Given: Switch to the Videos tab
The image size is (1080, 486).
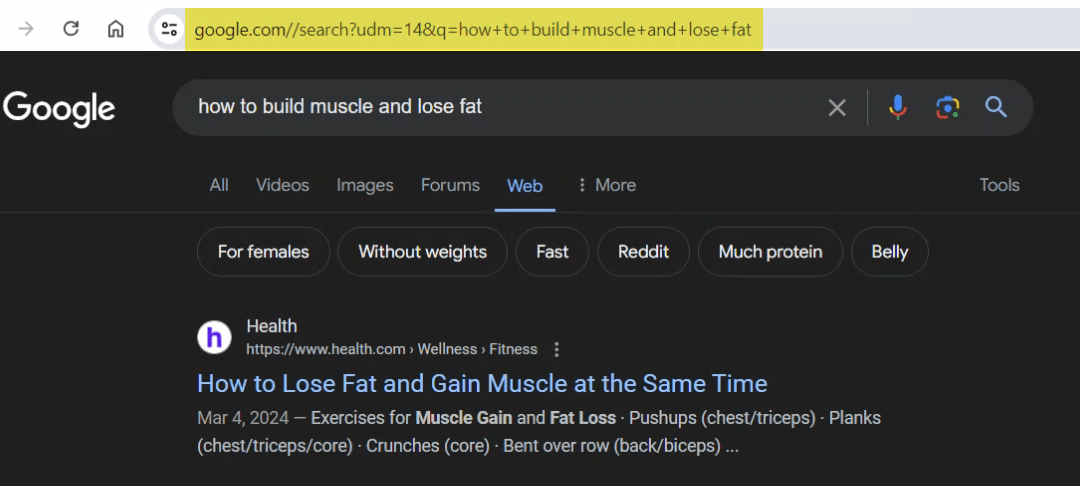Looking at the screenshot, I should click(282, 185).
